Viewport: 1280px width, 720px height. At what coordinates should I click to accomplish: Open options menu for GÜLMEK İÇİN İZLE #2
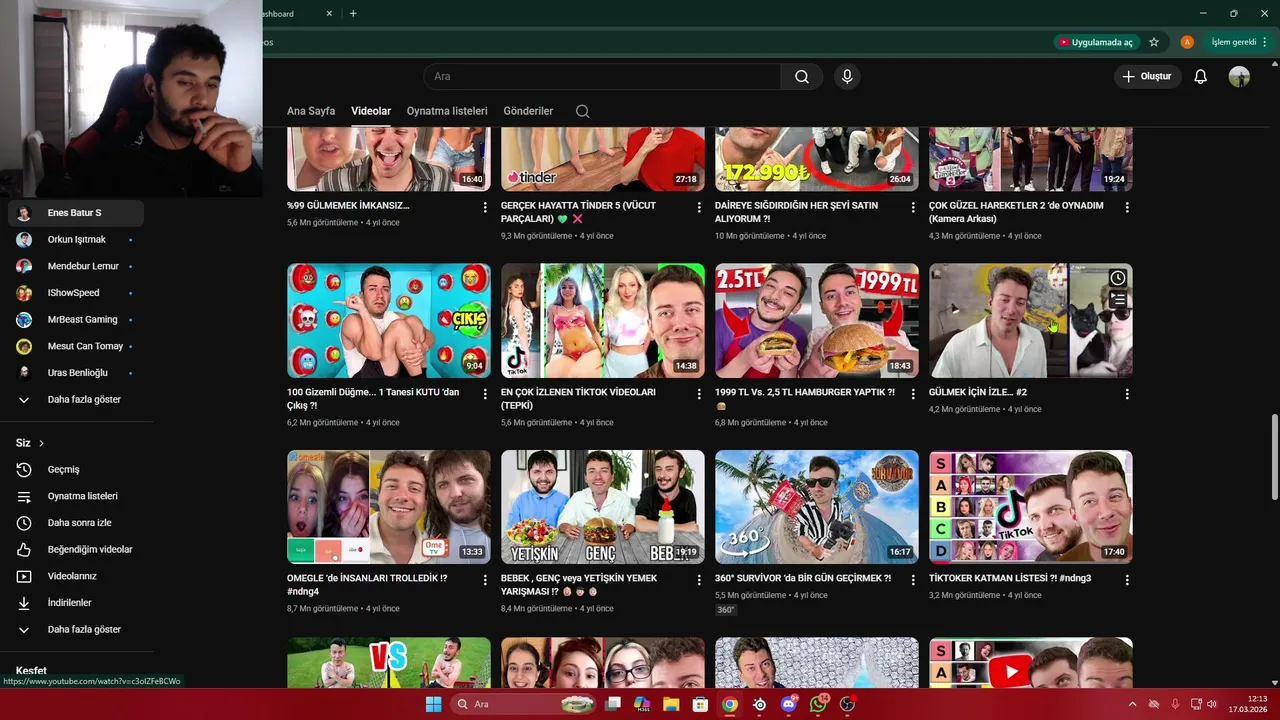click(1127, 394)
